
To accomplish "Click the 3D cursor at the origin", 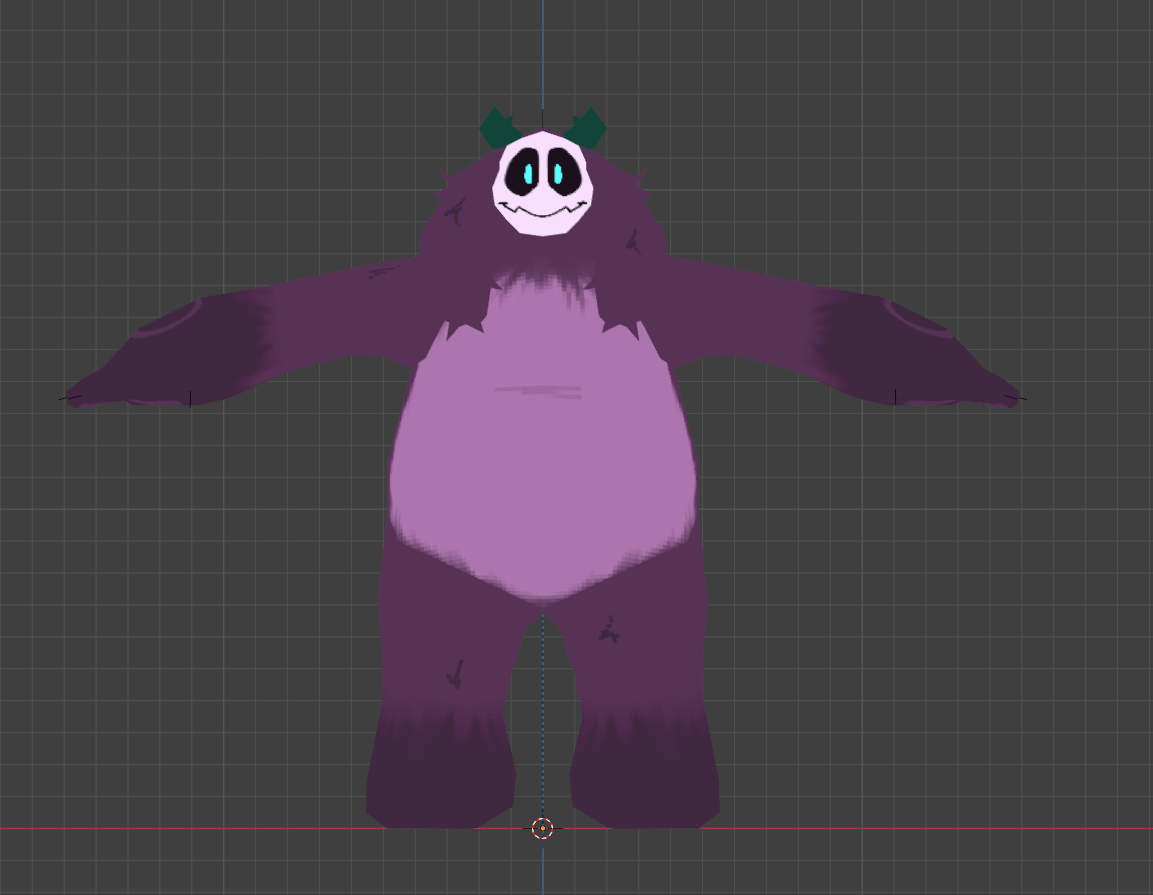I will coord(543,828).
